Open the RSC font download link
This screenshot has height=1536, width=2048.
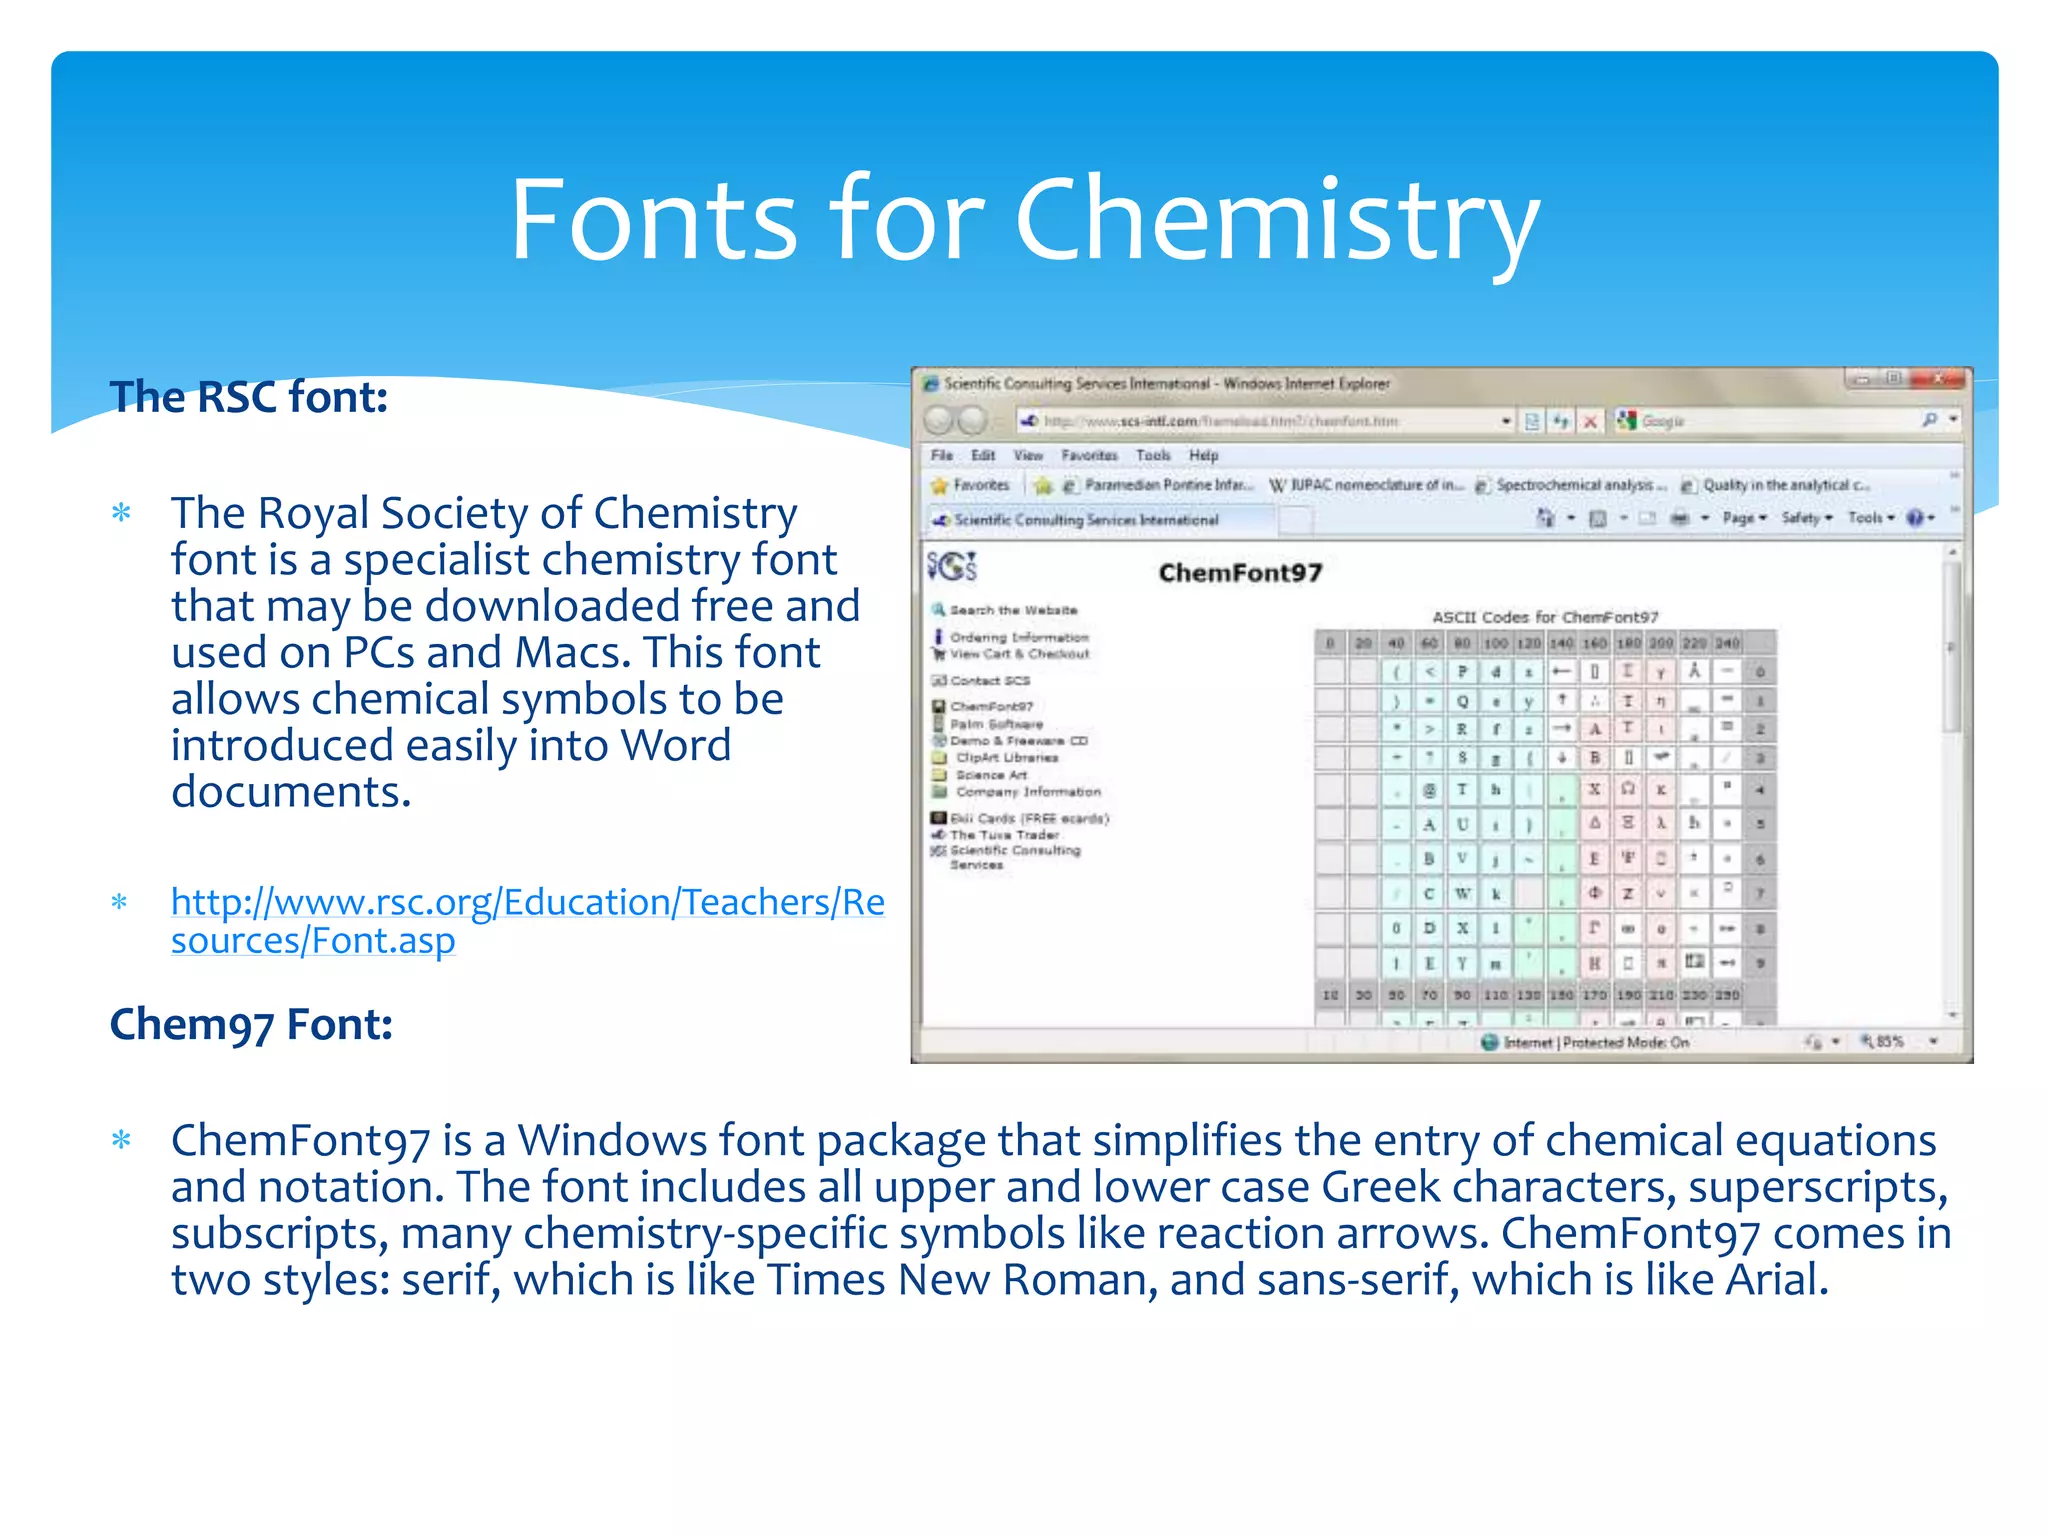tap(528, 921)
